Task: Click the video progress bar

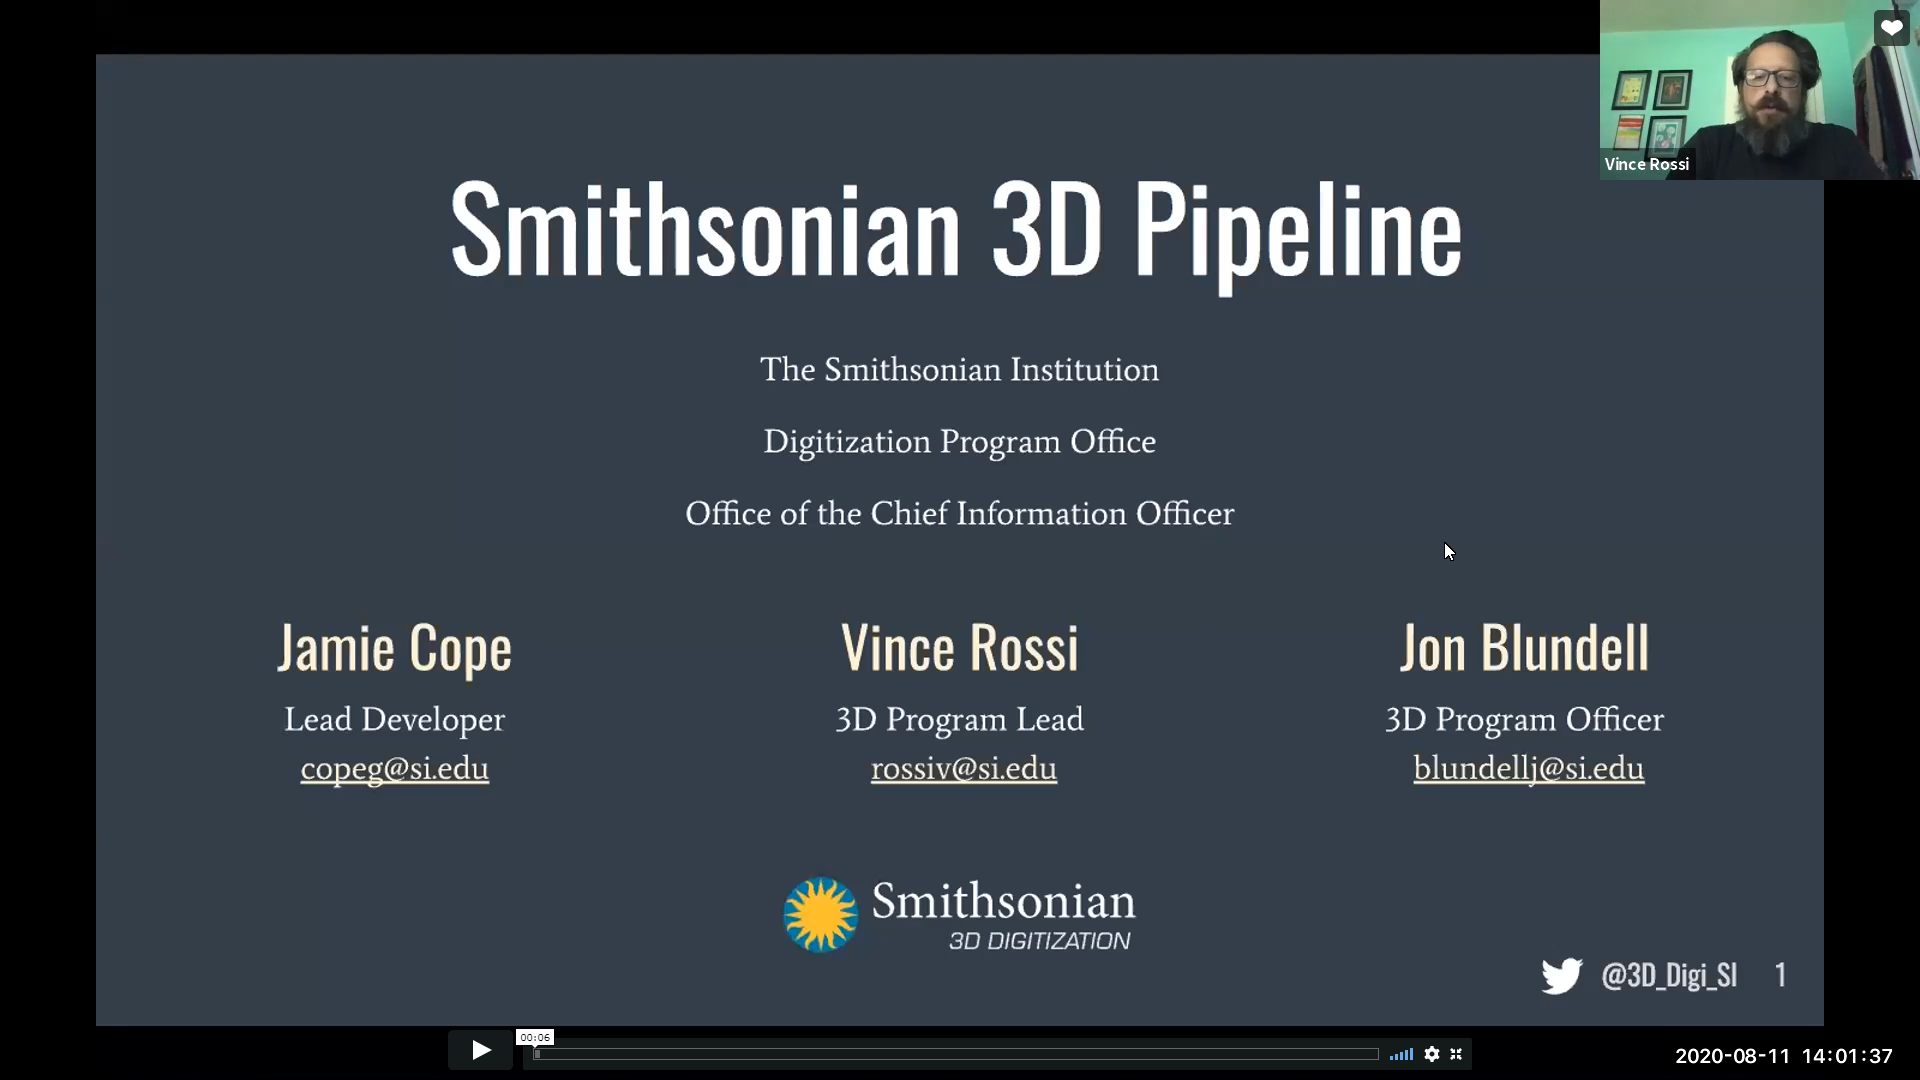Action: coord(956,1054)
